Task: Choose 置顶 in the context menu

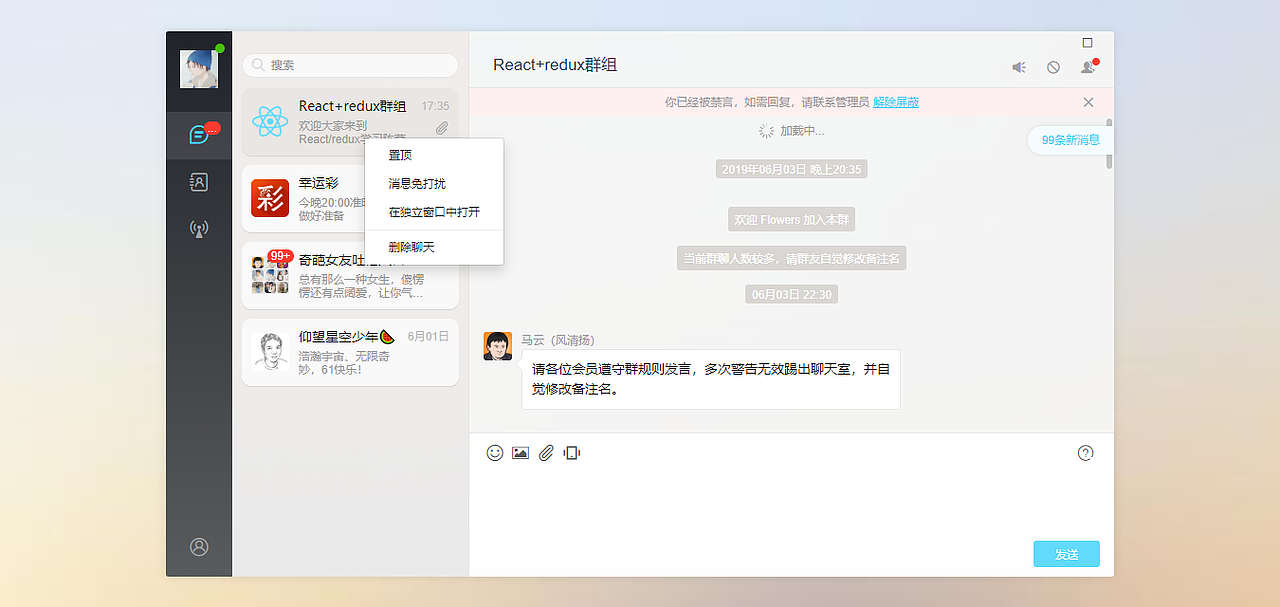Action: click(434, 156)
